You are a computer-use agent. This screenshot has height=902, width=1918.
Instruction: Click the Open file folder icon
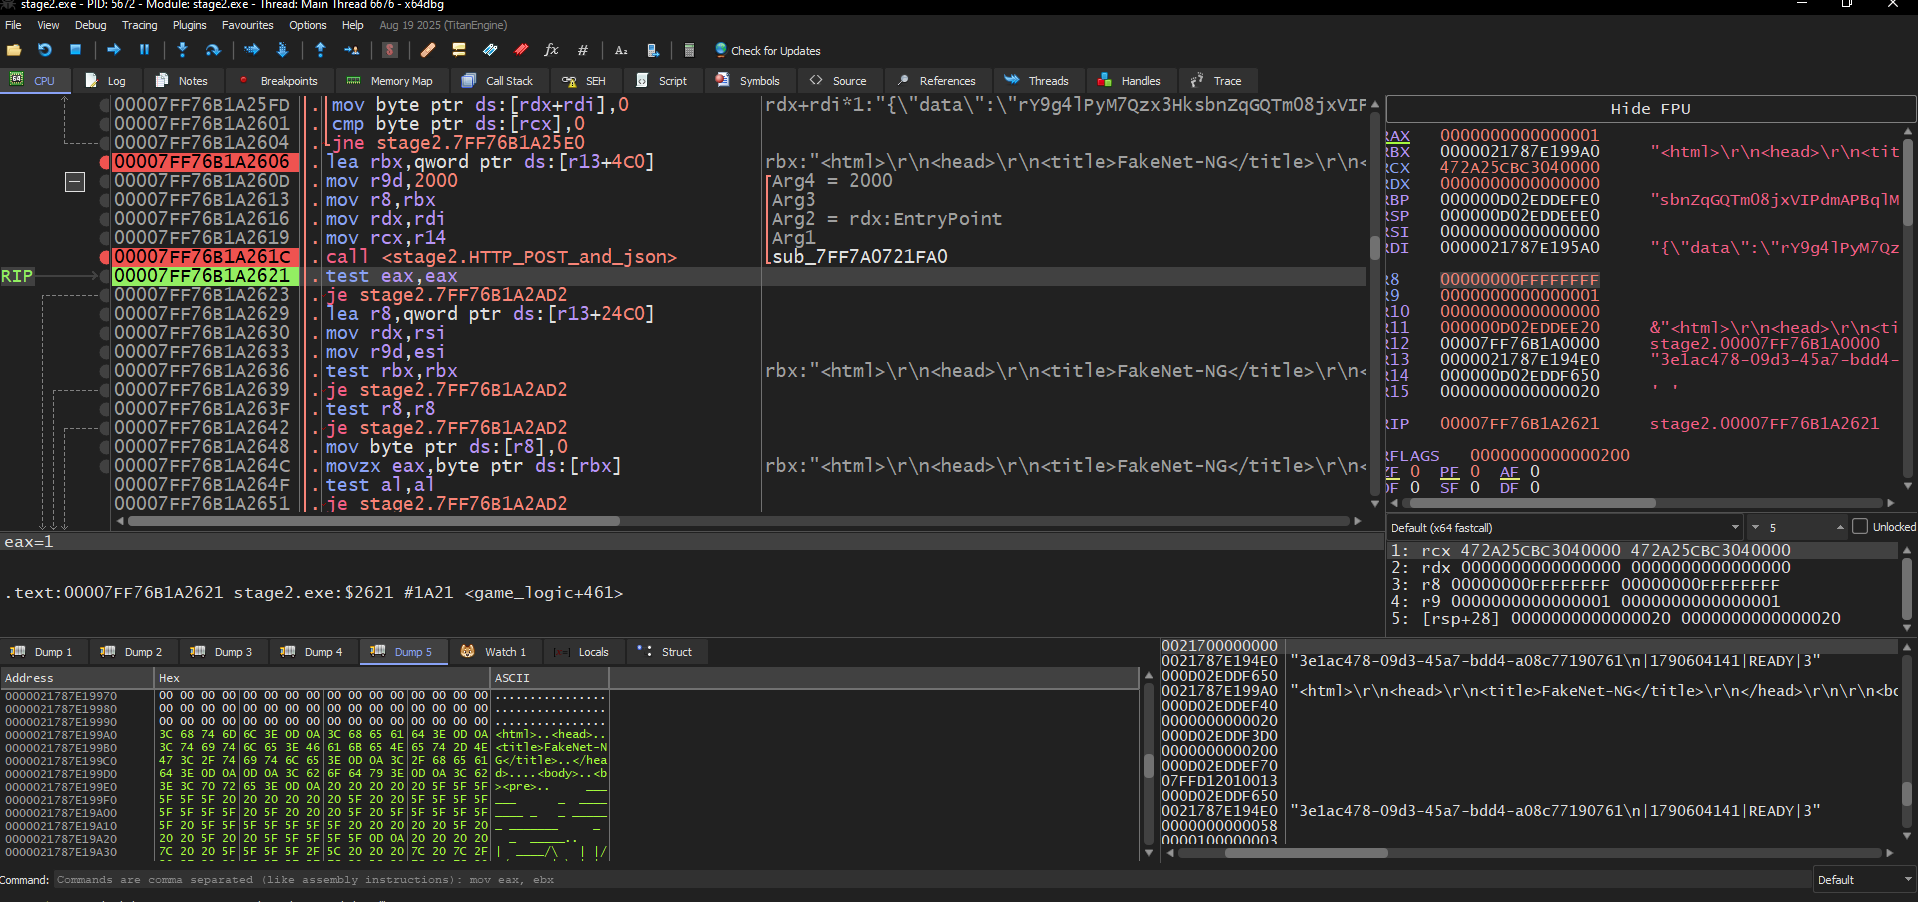[x=14, y=50]
